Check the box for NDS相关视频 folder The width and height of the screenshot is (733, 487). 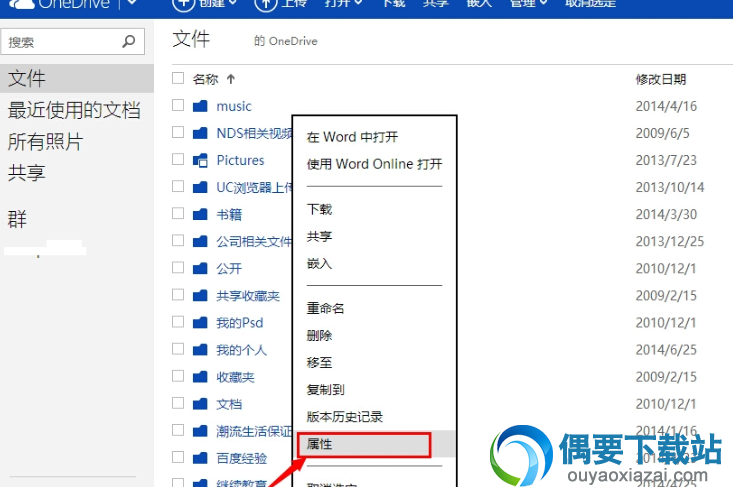tap(178, 132)
